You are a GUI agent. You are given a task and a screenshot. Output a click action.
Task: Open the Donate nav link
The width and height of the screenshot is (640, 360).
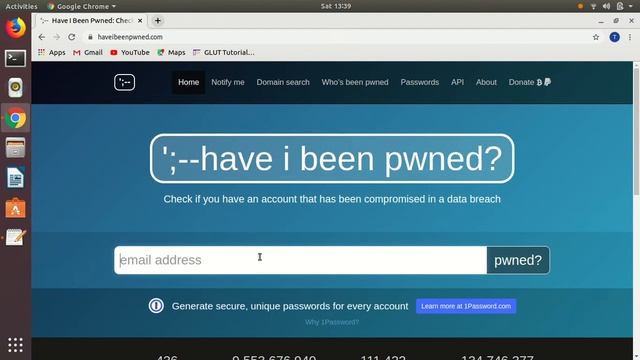529,82
